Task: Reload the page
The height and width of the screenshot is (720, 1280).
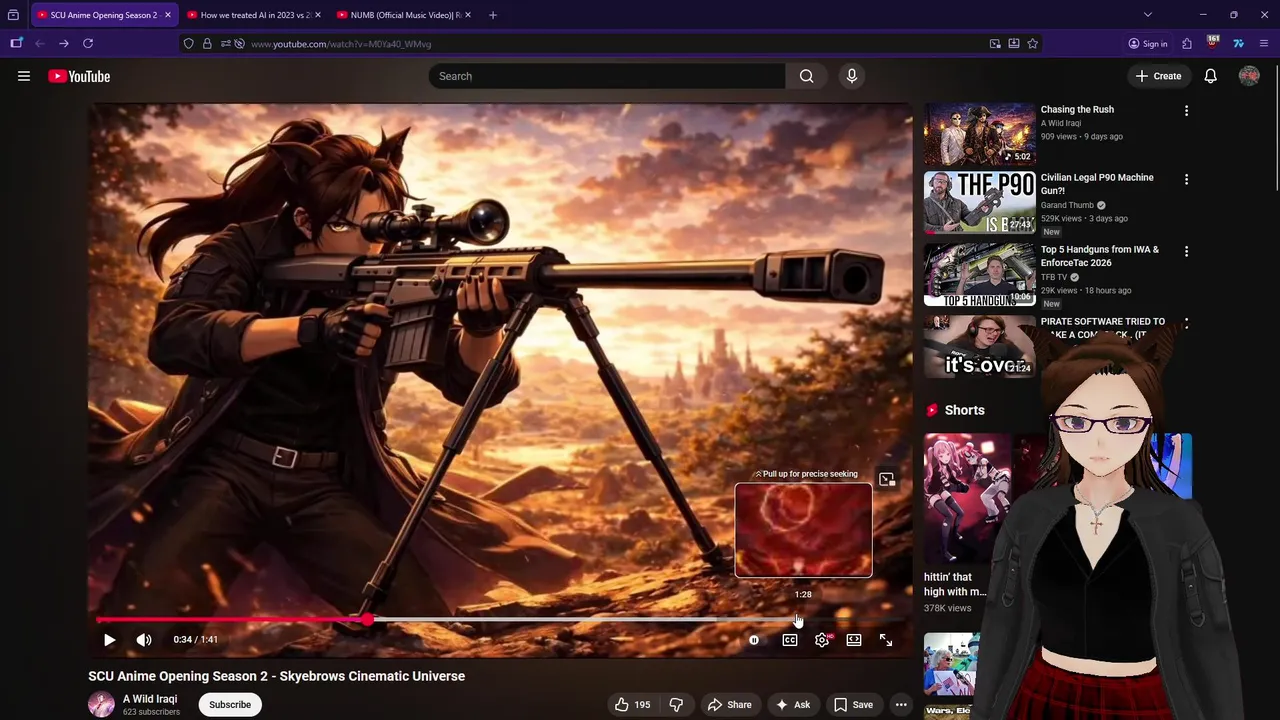Action: (88, 44)
